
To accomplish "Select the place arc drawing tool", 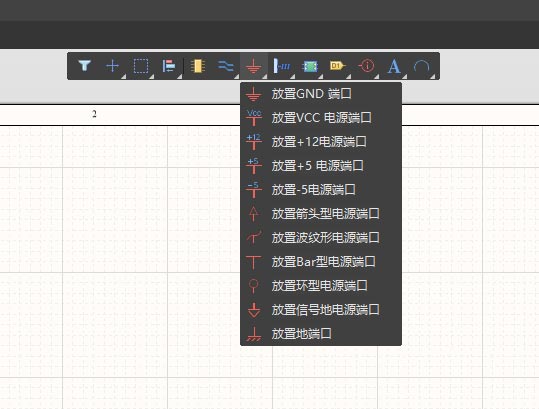I will 421,66.
